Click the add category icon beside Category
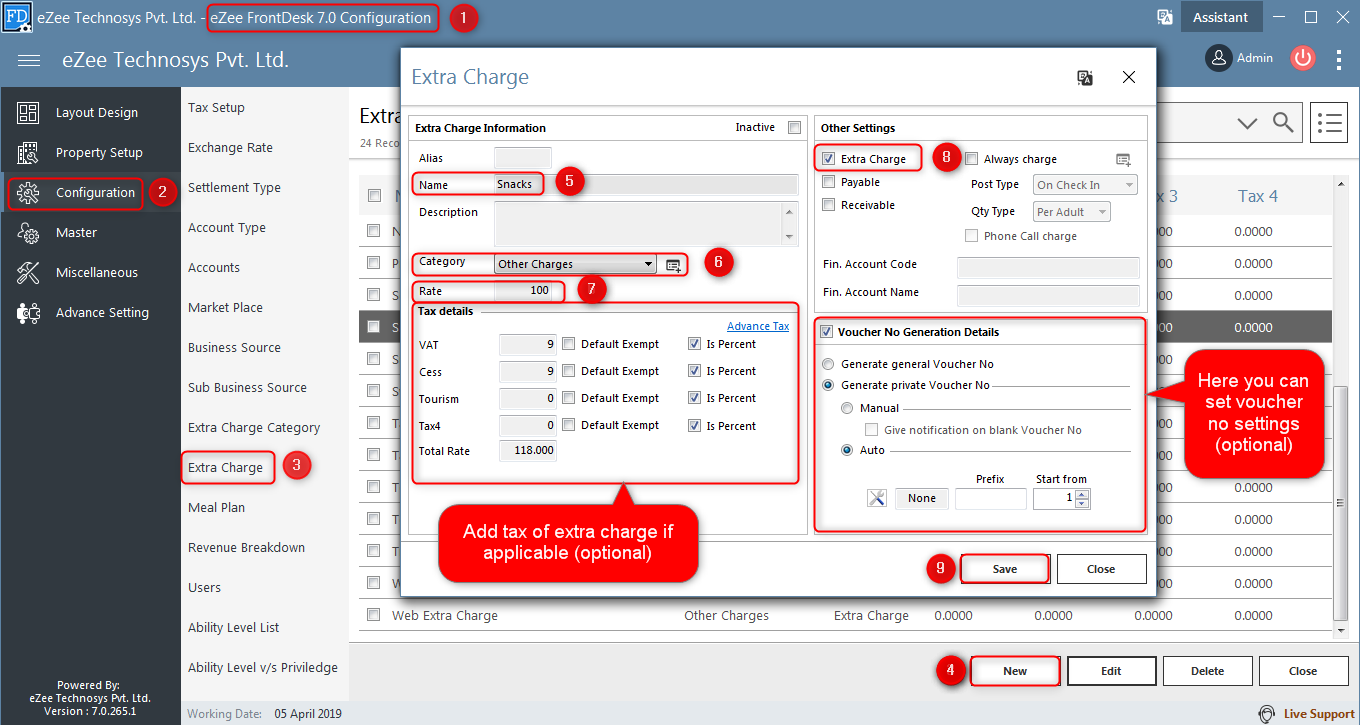The height and width of the screenshot is (725, 1360). click(673, 265)
